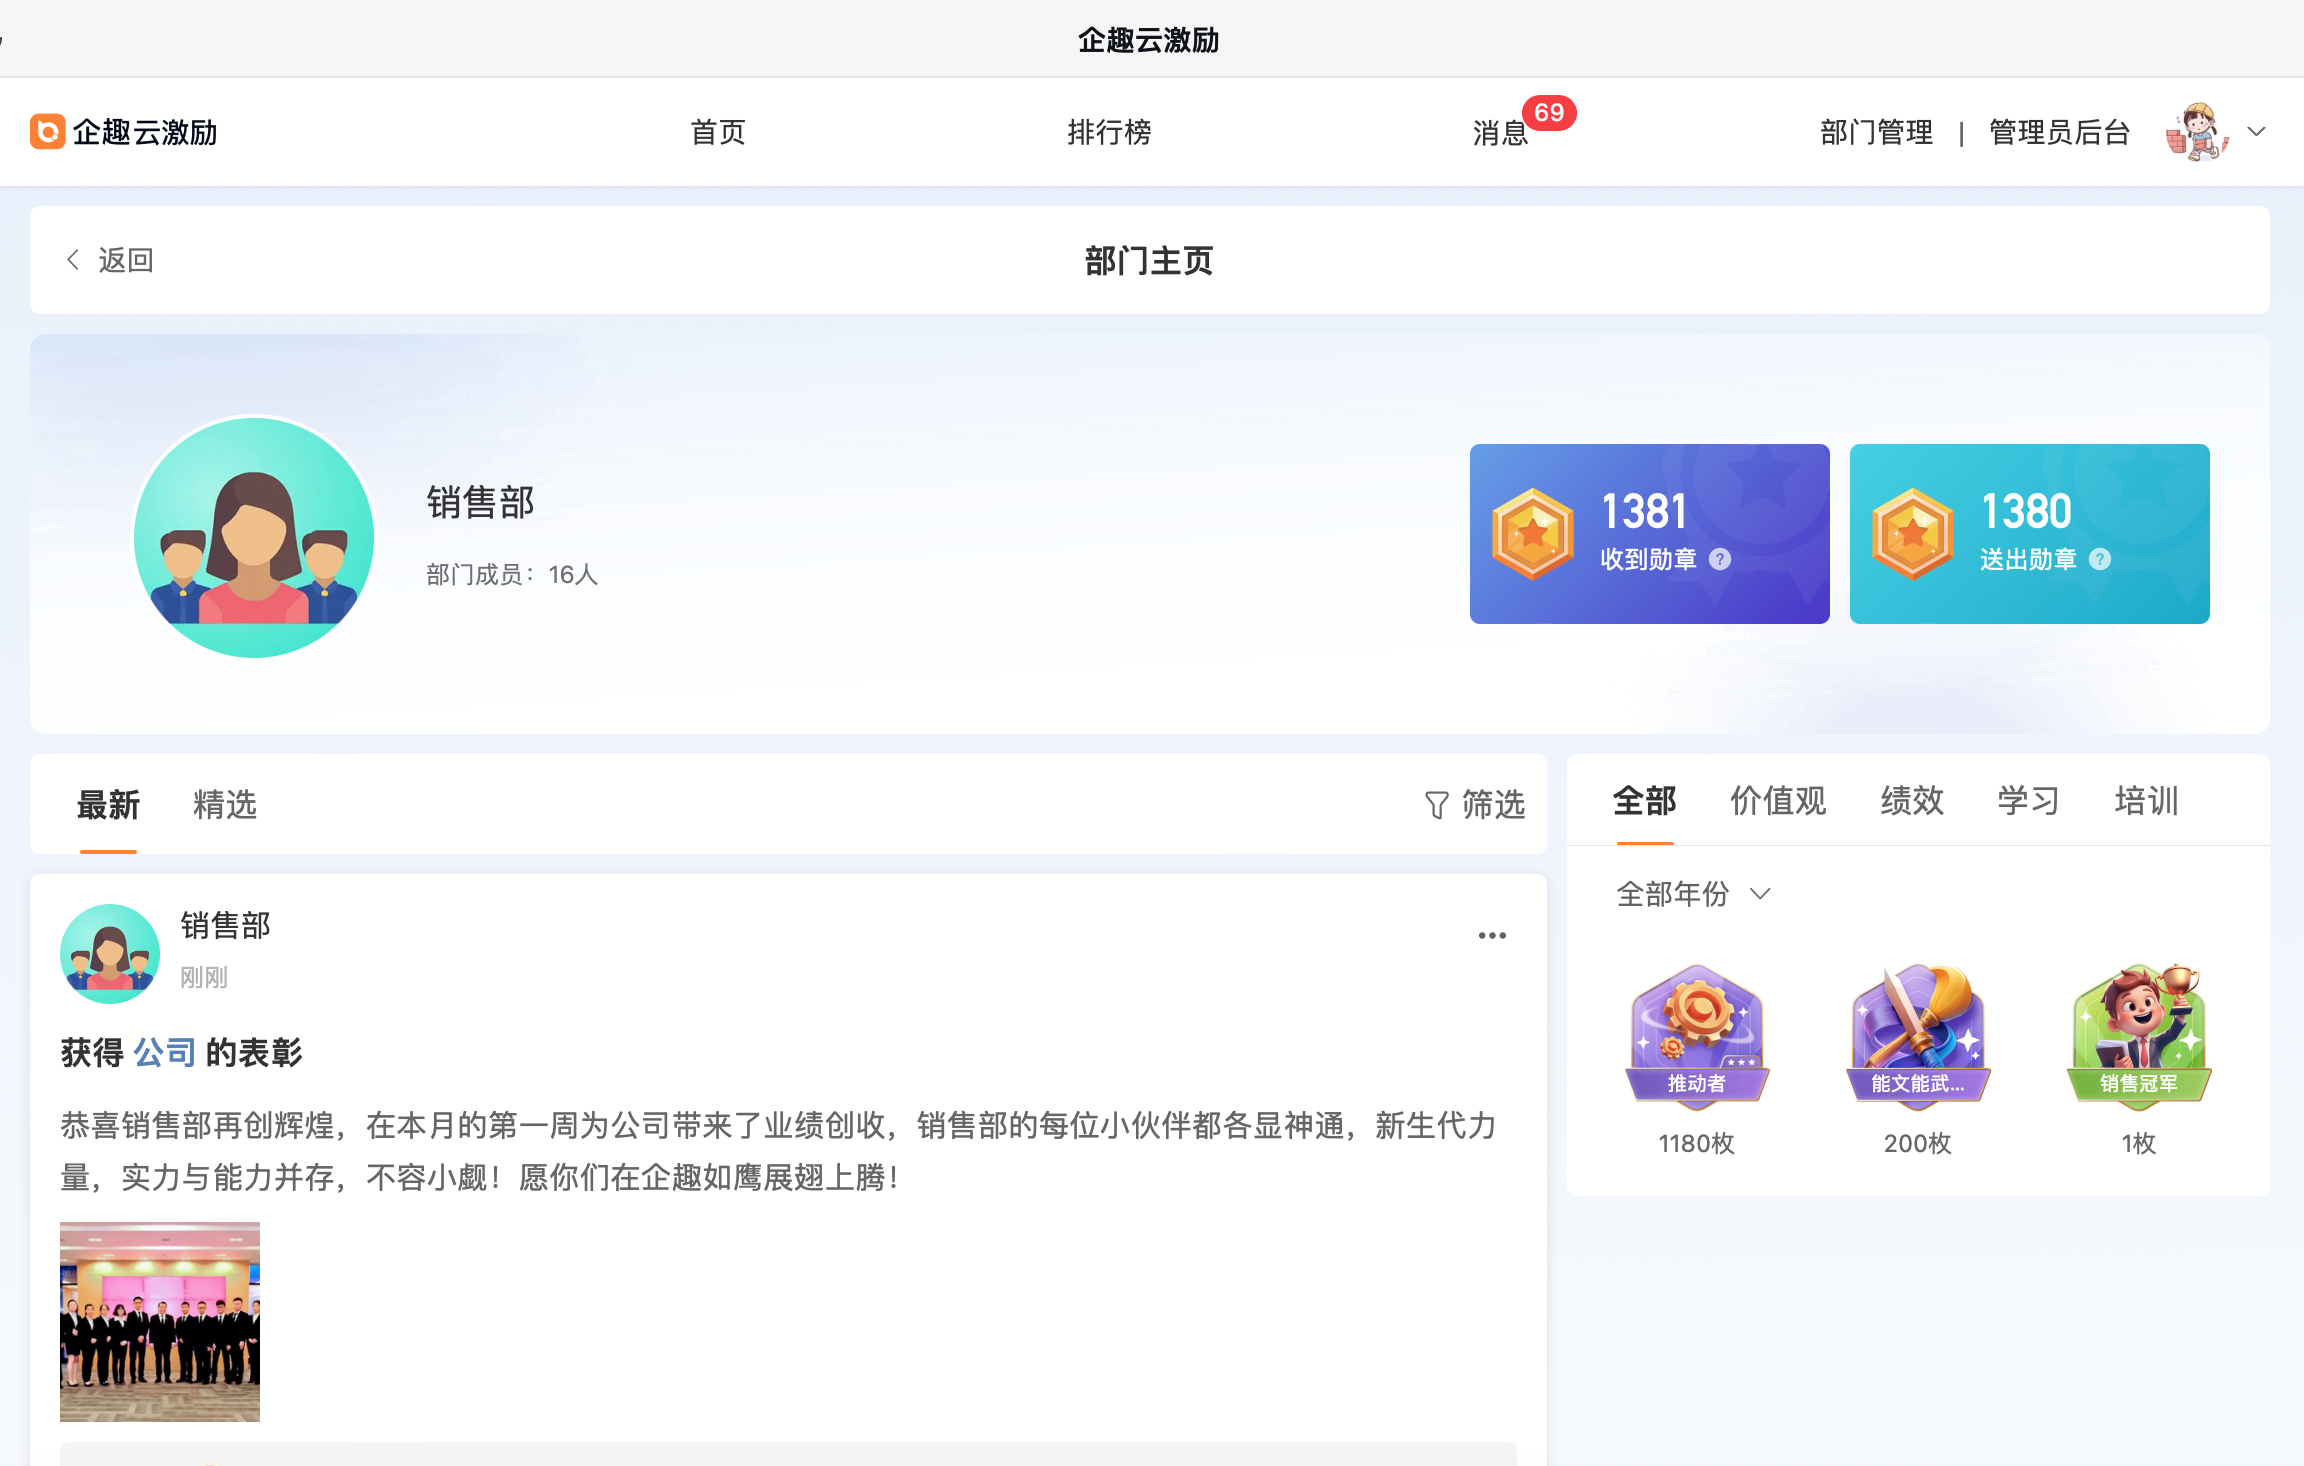
Task: Click the 推动者 badge icon
Action: (1697, 1034)
